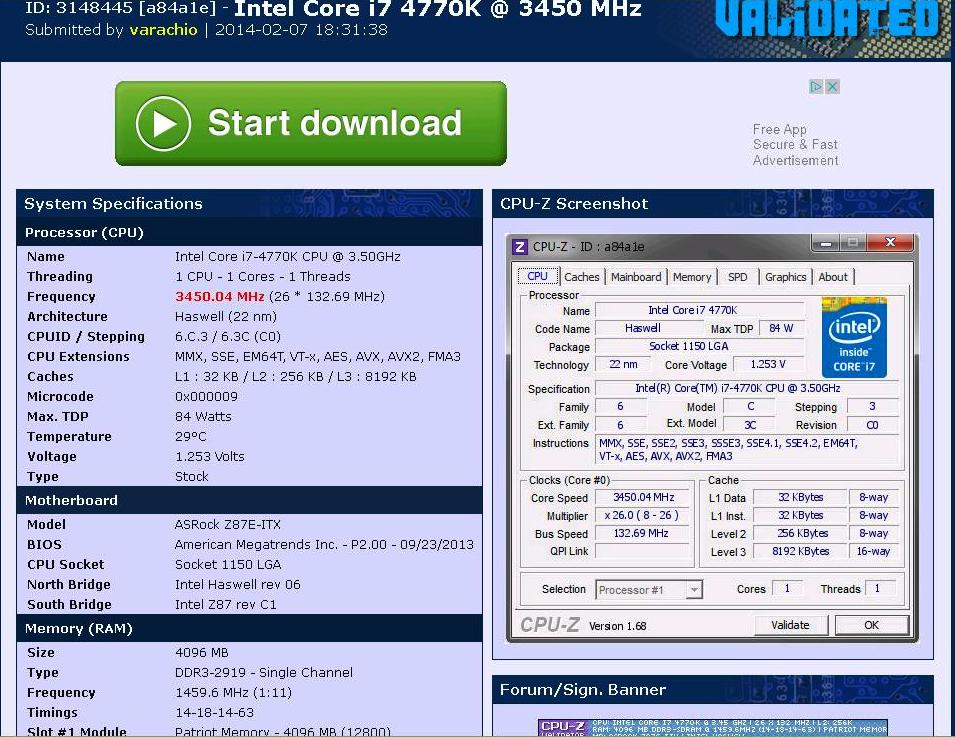Click 'DDR3-2919 - Single Channel' memory type
The height and width of the screenshot is (737, 955).
264,672
